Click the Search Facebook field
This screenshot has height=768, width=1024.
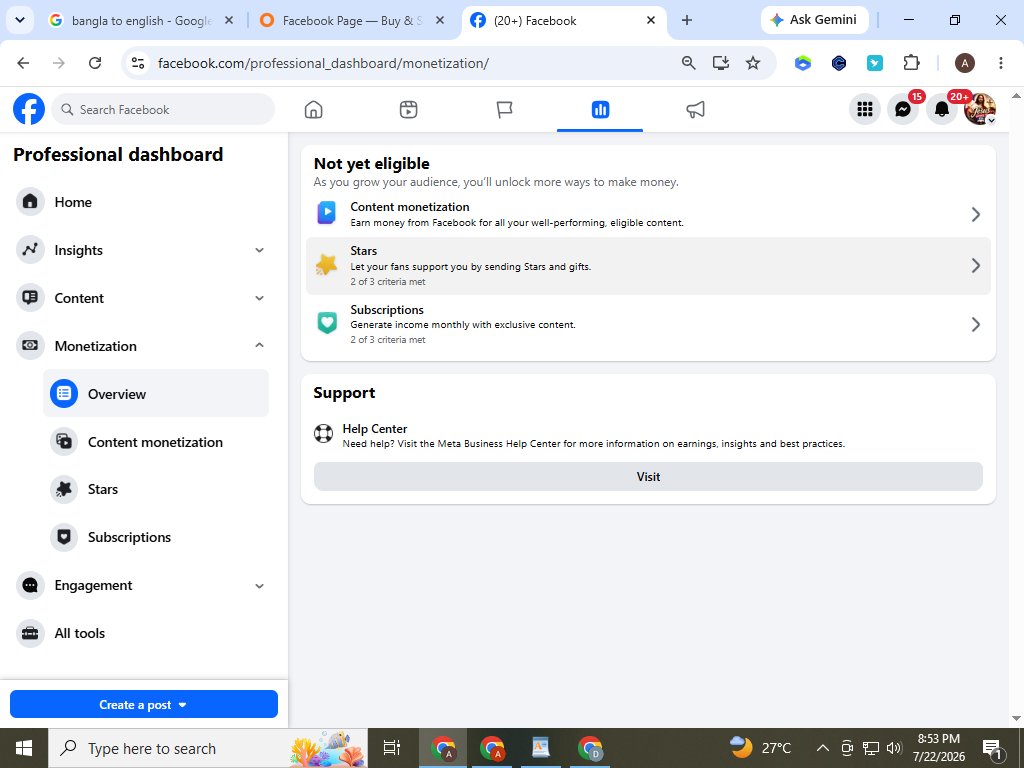pos(163,109)
